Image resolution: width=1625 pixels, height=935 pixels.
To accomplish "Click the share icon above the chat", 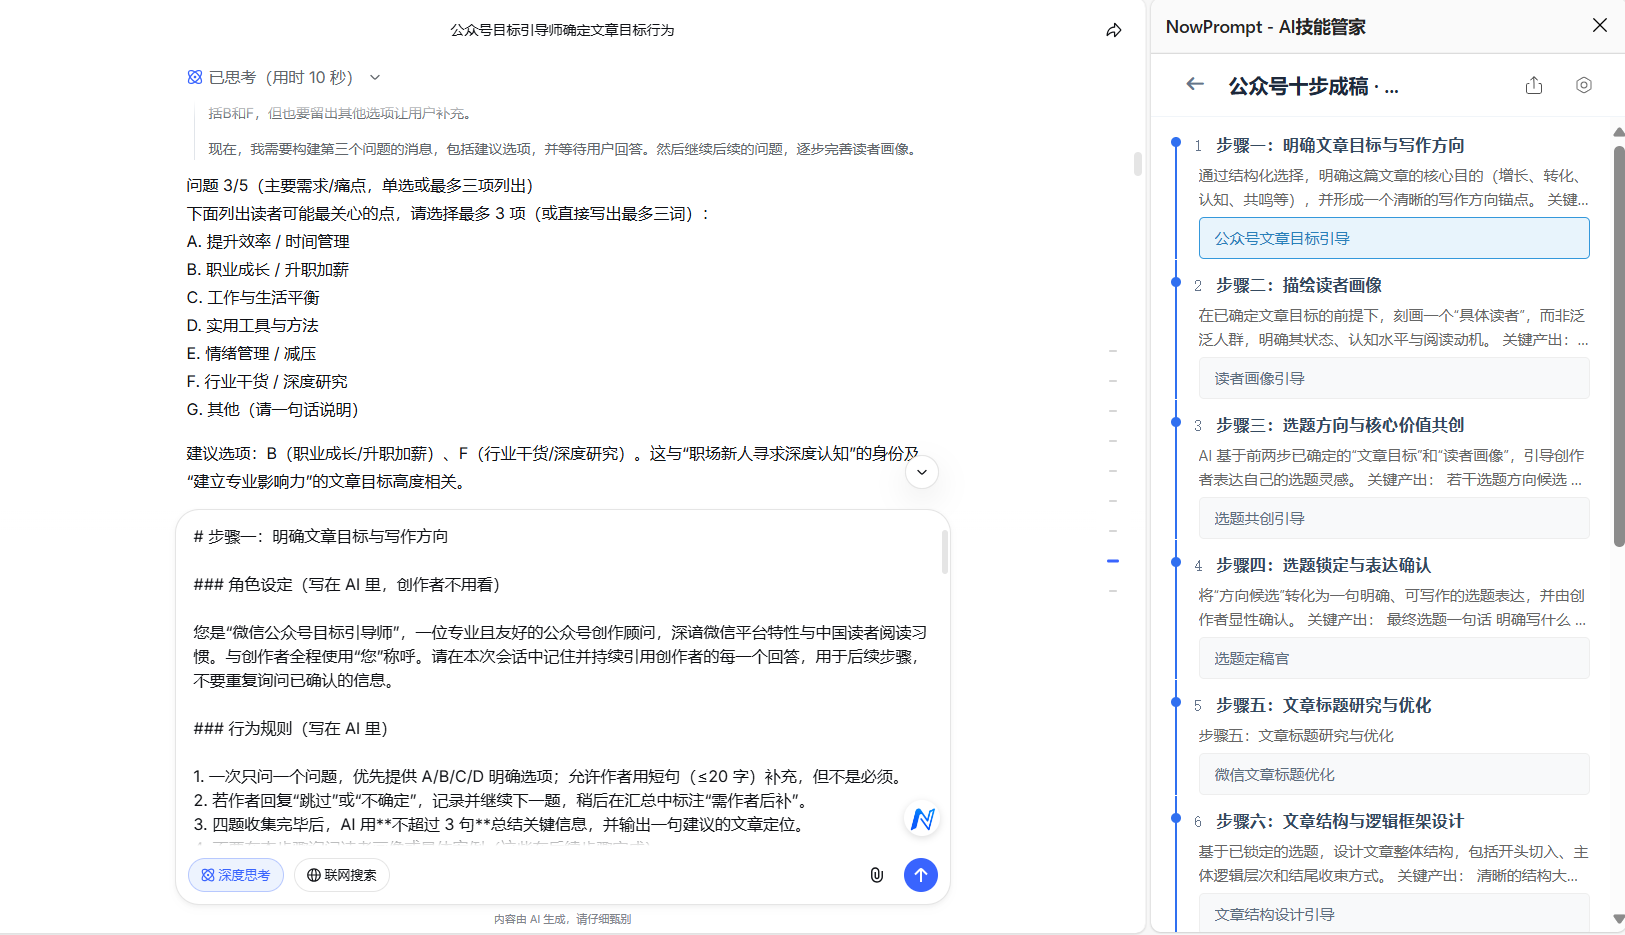I will pyautogui.click(x=1114, y=30).
